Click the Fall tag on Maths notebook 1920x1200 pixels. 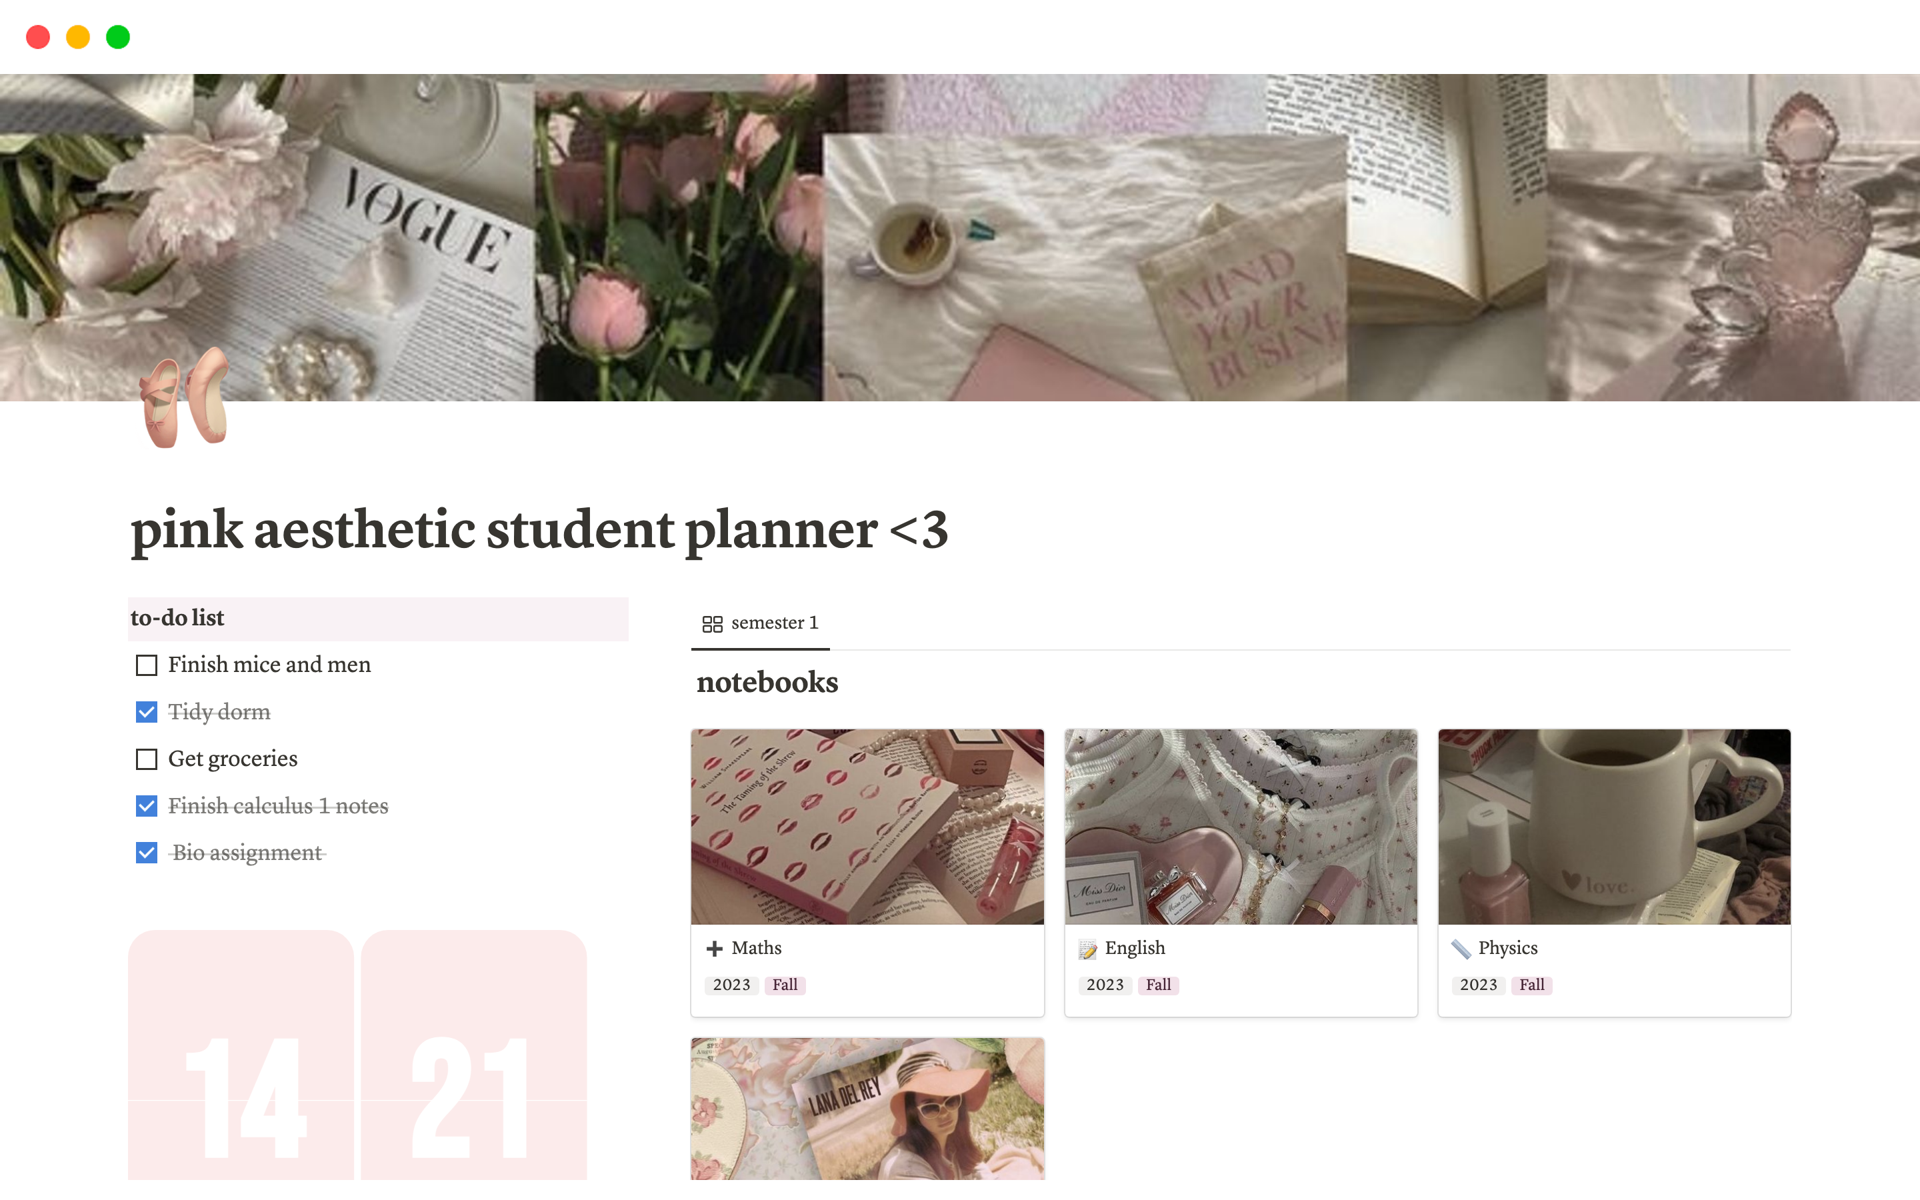[781, 984]
